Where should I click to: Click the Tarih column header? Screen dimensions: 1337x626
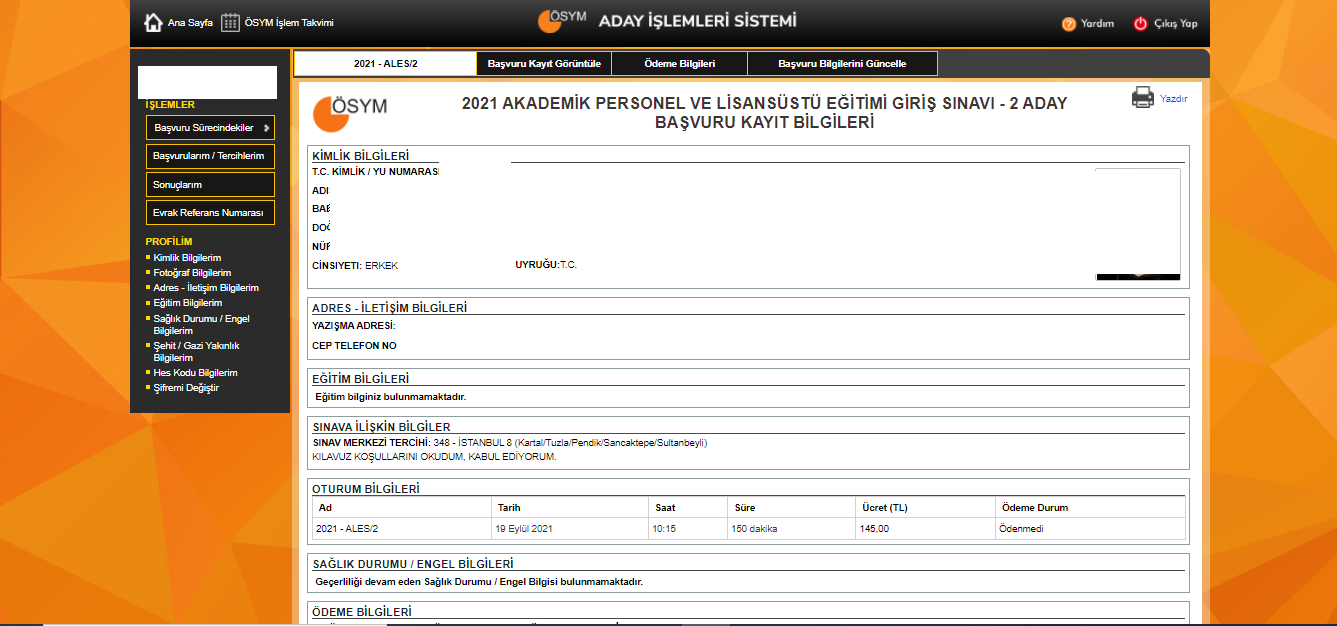pyautogui.click(x=509, y=508)
